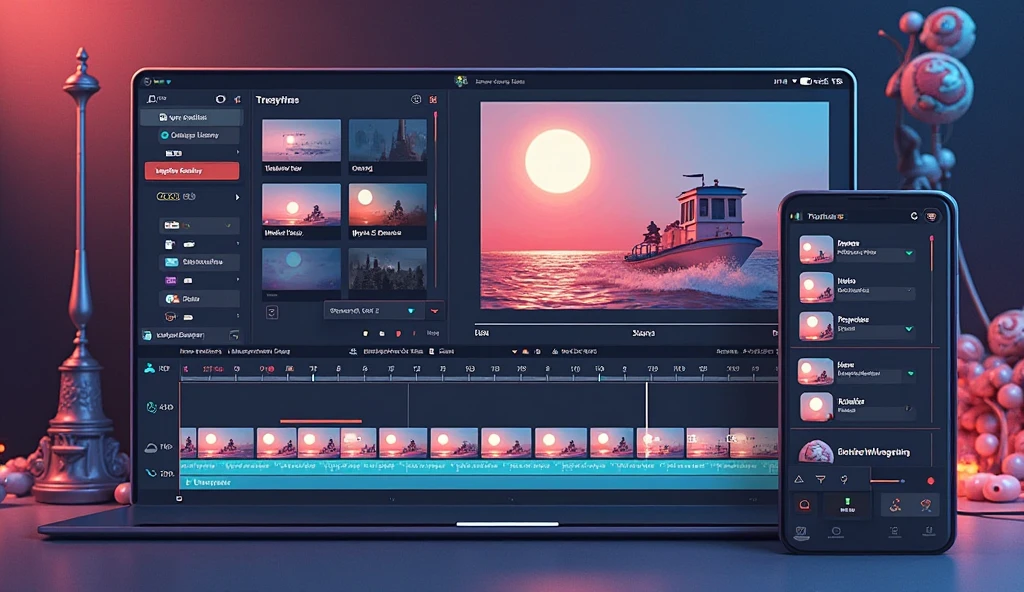This screenshot has width=1024, height=592.
Task: Click the white ring icon atop the sidebar
Action: click(x=221, y=99)
